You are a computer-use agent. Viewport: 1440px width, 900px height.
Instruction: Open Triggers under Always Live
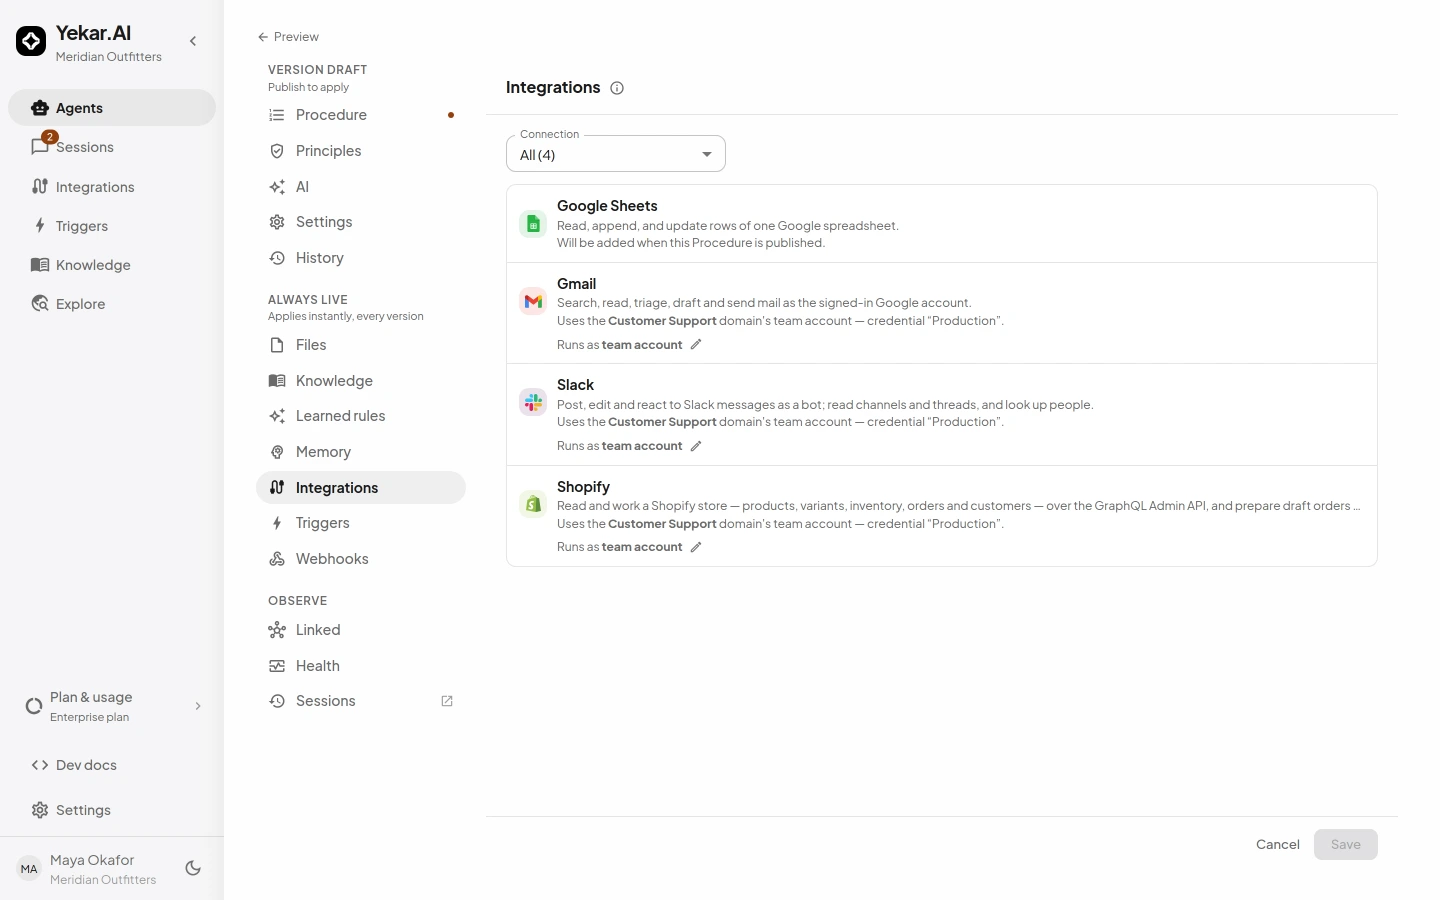pos(361,523)
